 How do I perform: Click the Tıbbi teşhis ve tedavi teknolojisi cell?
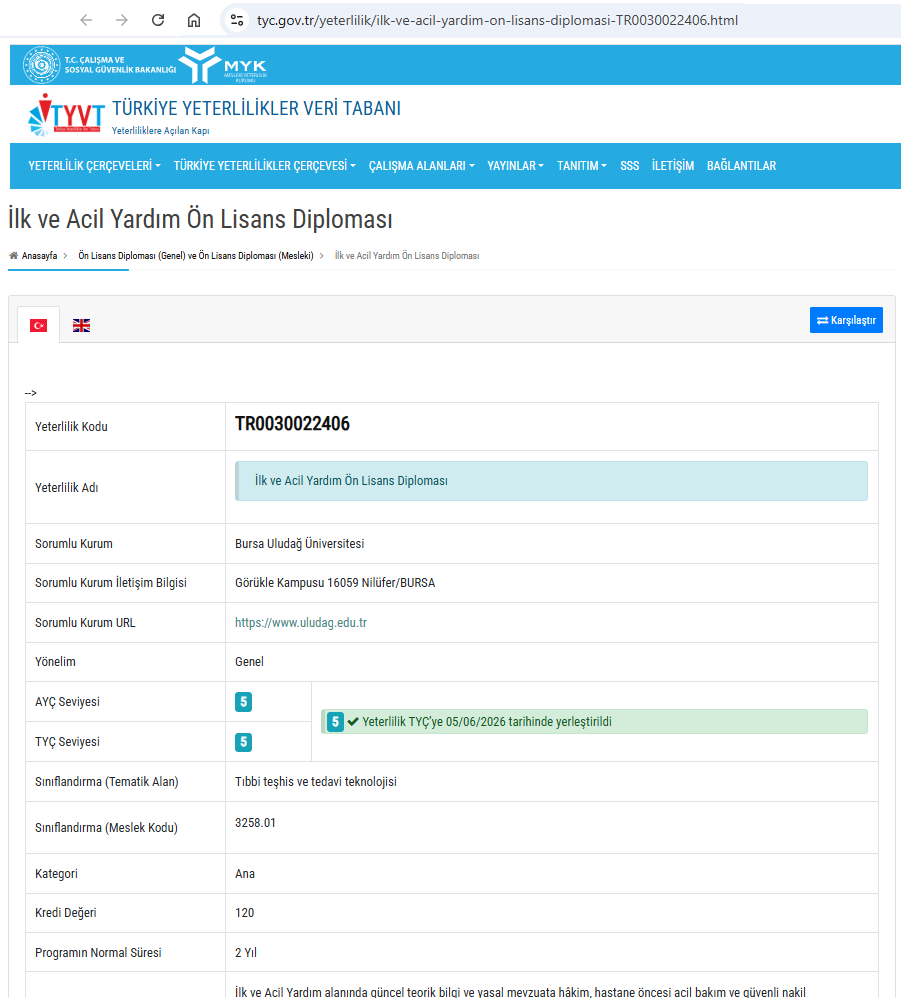[552, 782]
